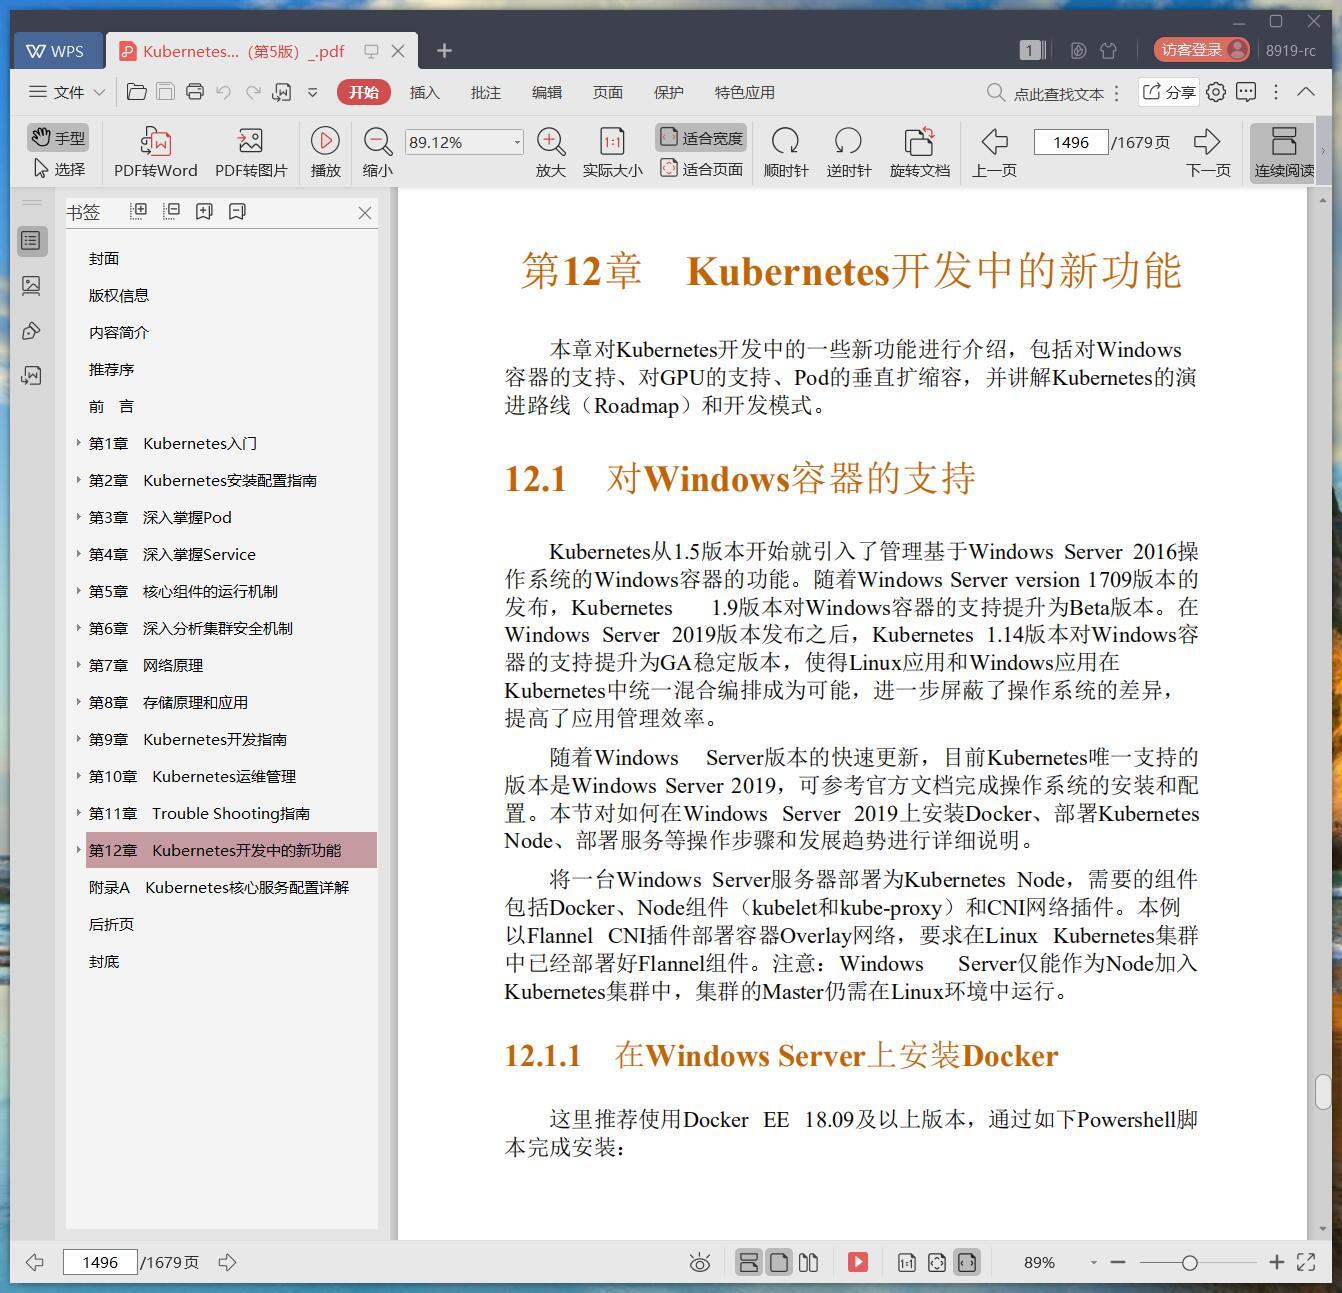Set view to 实际大小
This screenshot has height=1293, width=1342.
[612, 152]
